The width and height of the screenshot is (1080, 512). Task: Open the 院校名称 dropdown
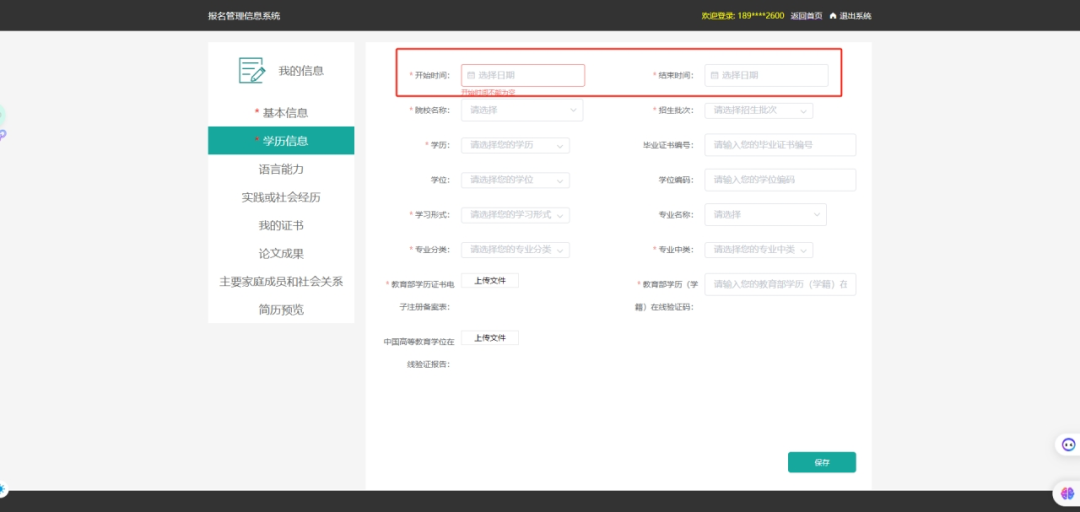522,110
